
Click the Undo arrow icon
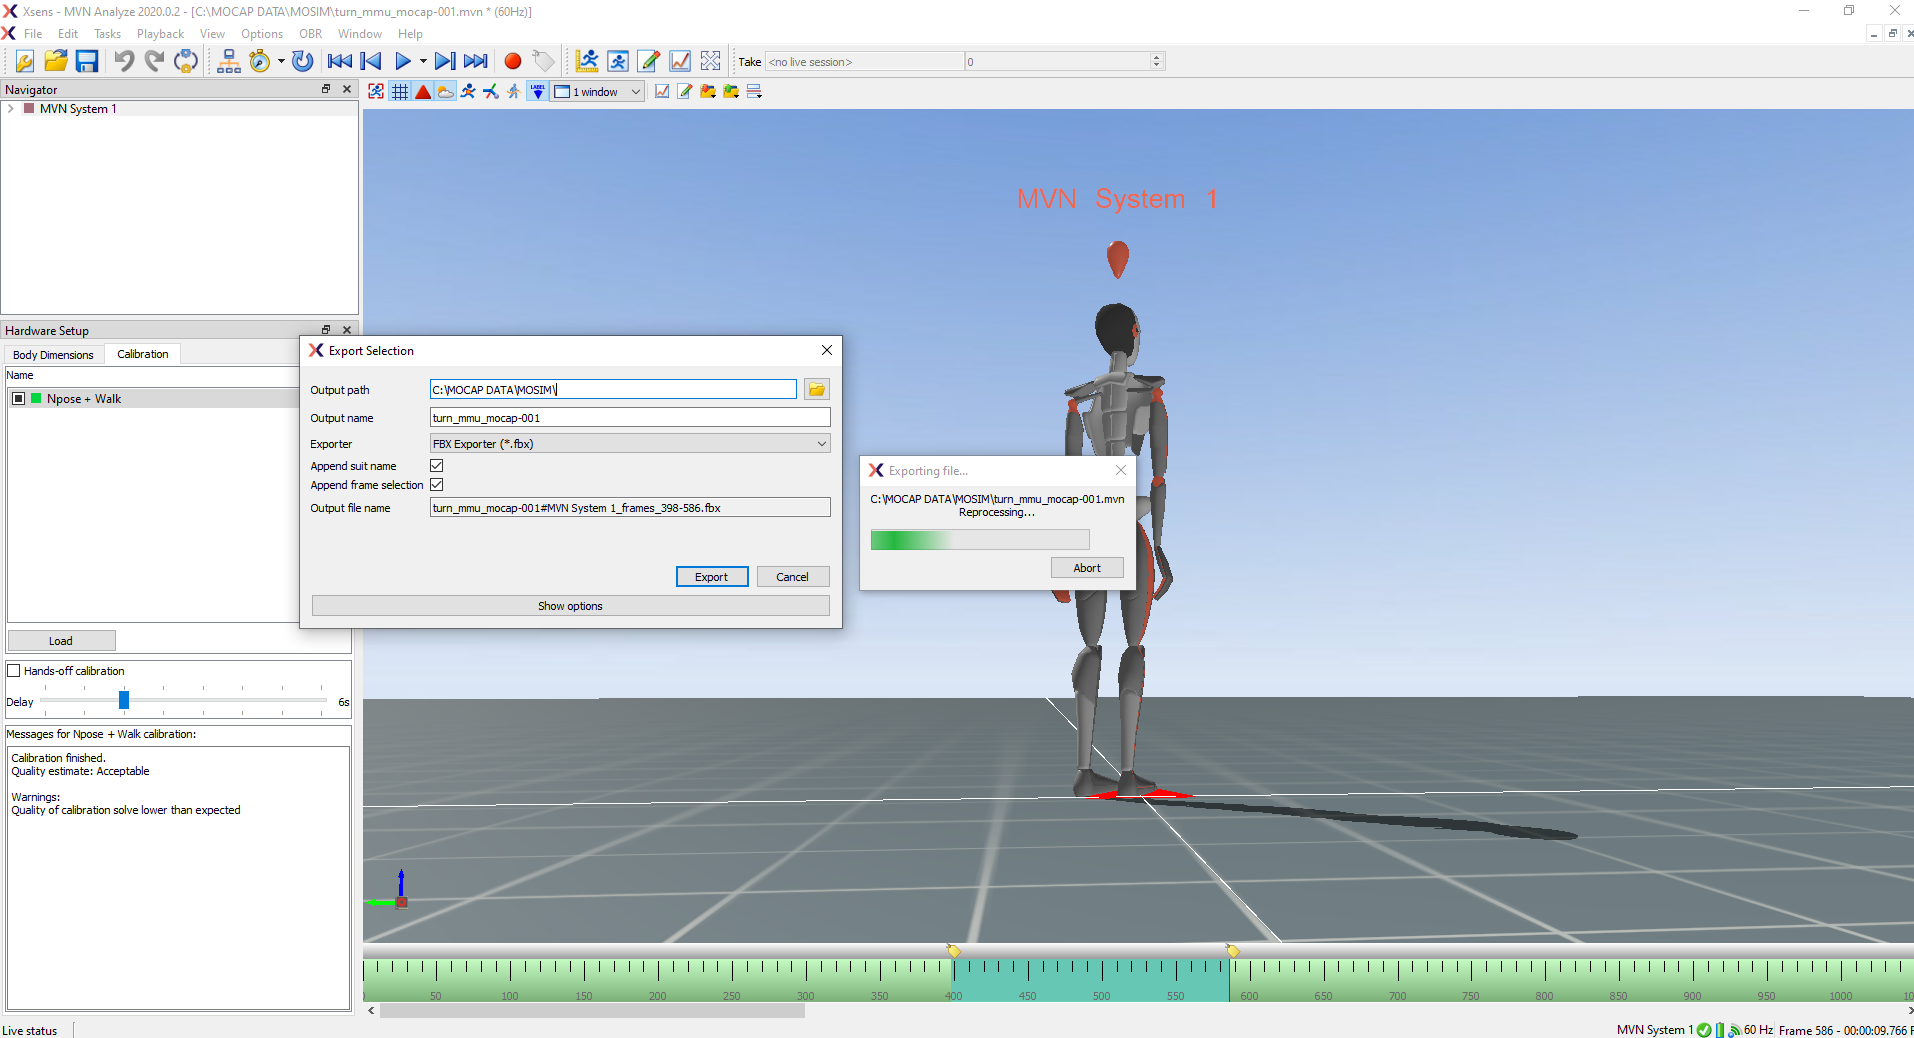124,61
